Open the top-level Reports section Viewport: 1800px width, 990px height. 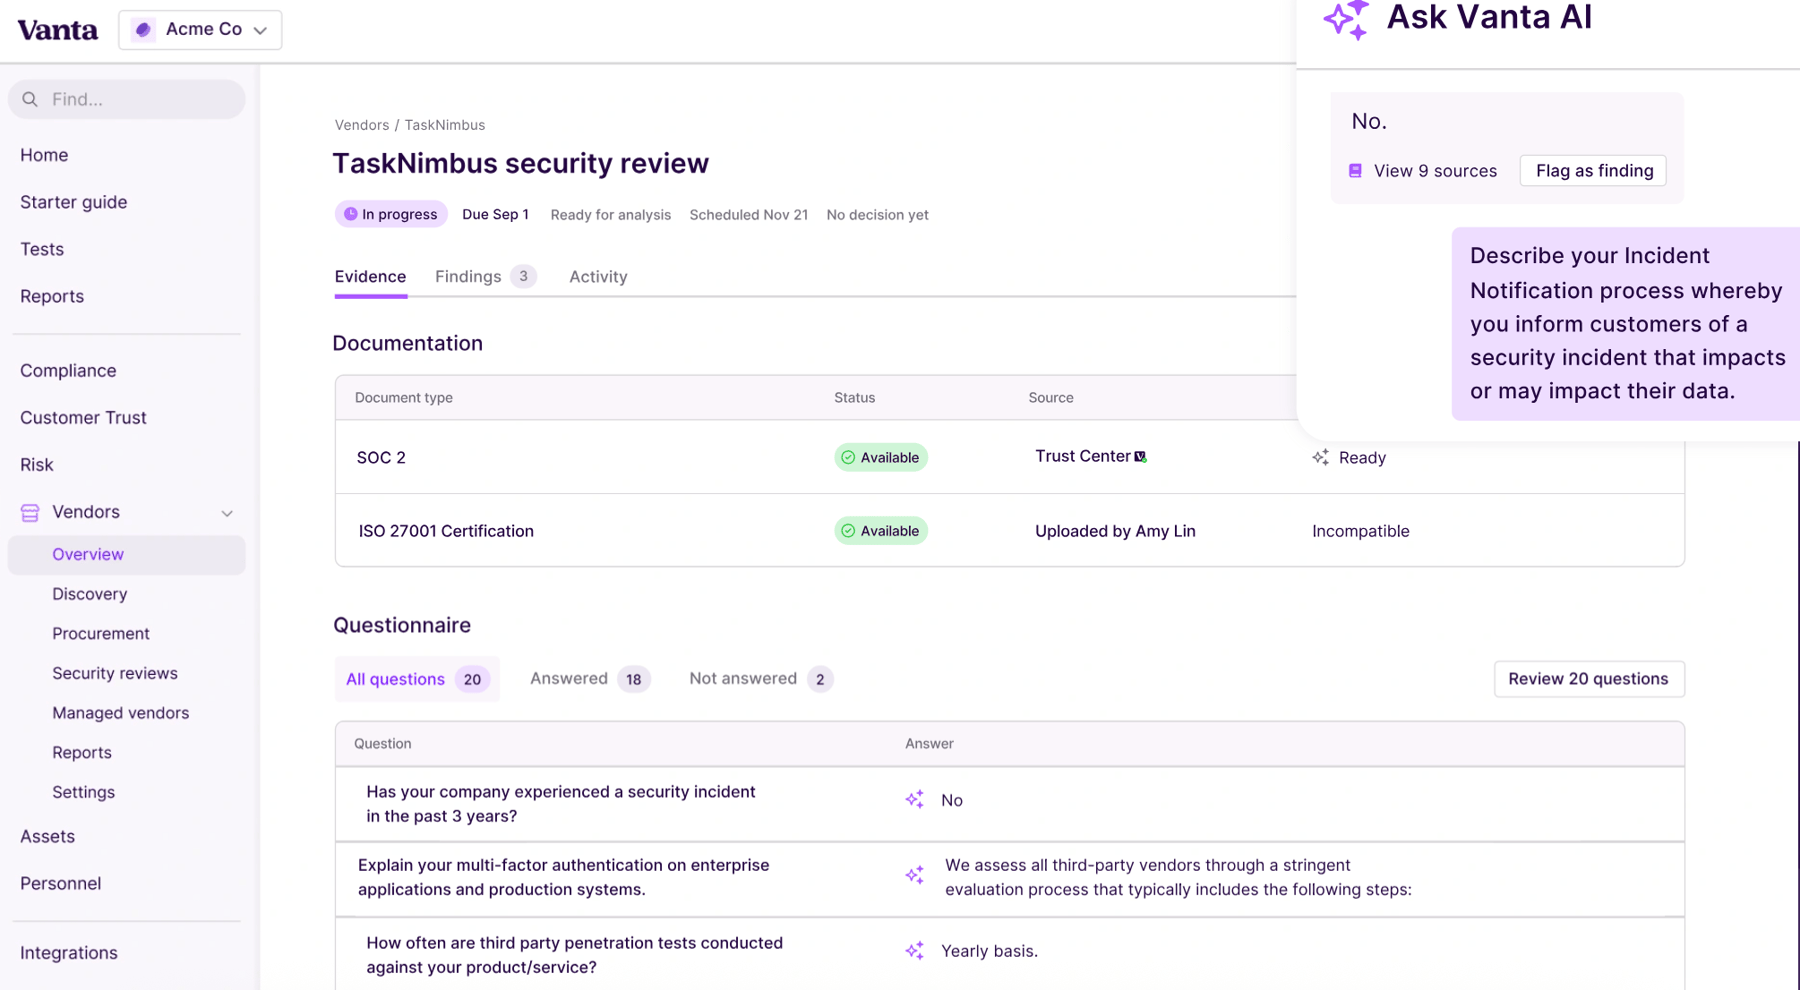click(x=52, y=296)
